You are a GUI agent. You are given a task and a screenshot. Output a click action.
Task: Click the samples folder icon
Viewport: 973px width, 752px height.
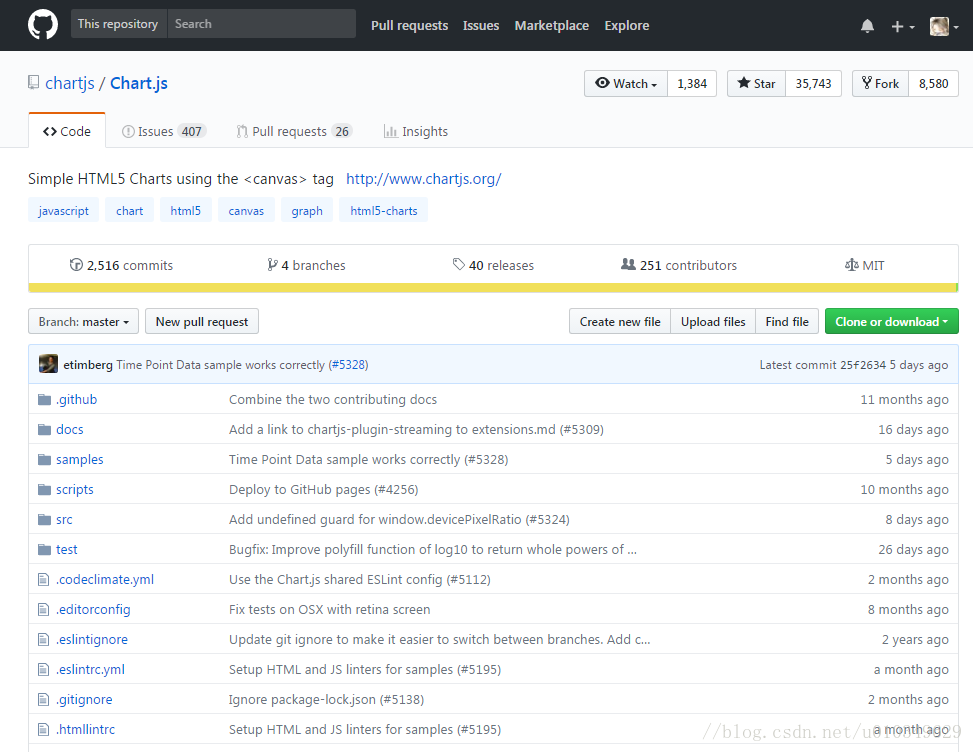(x=44, y=460)
